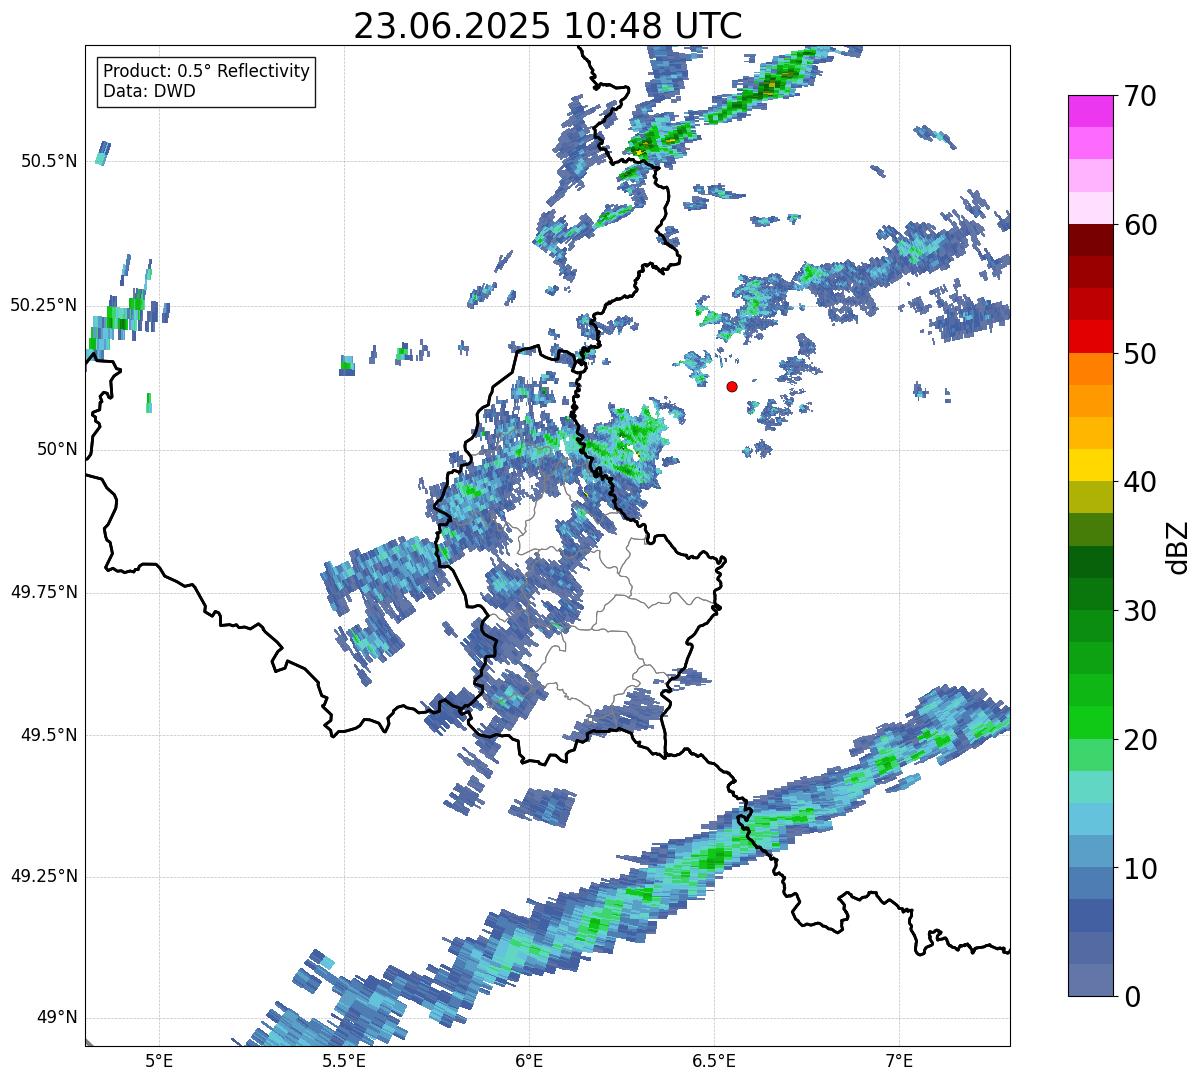Click the 30 colorbar tick label
This screenshot has height=1081, width=1202.
[1141, 611]
